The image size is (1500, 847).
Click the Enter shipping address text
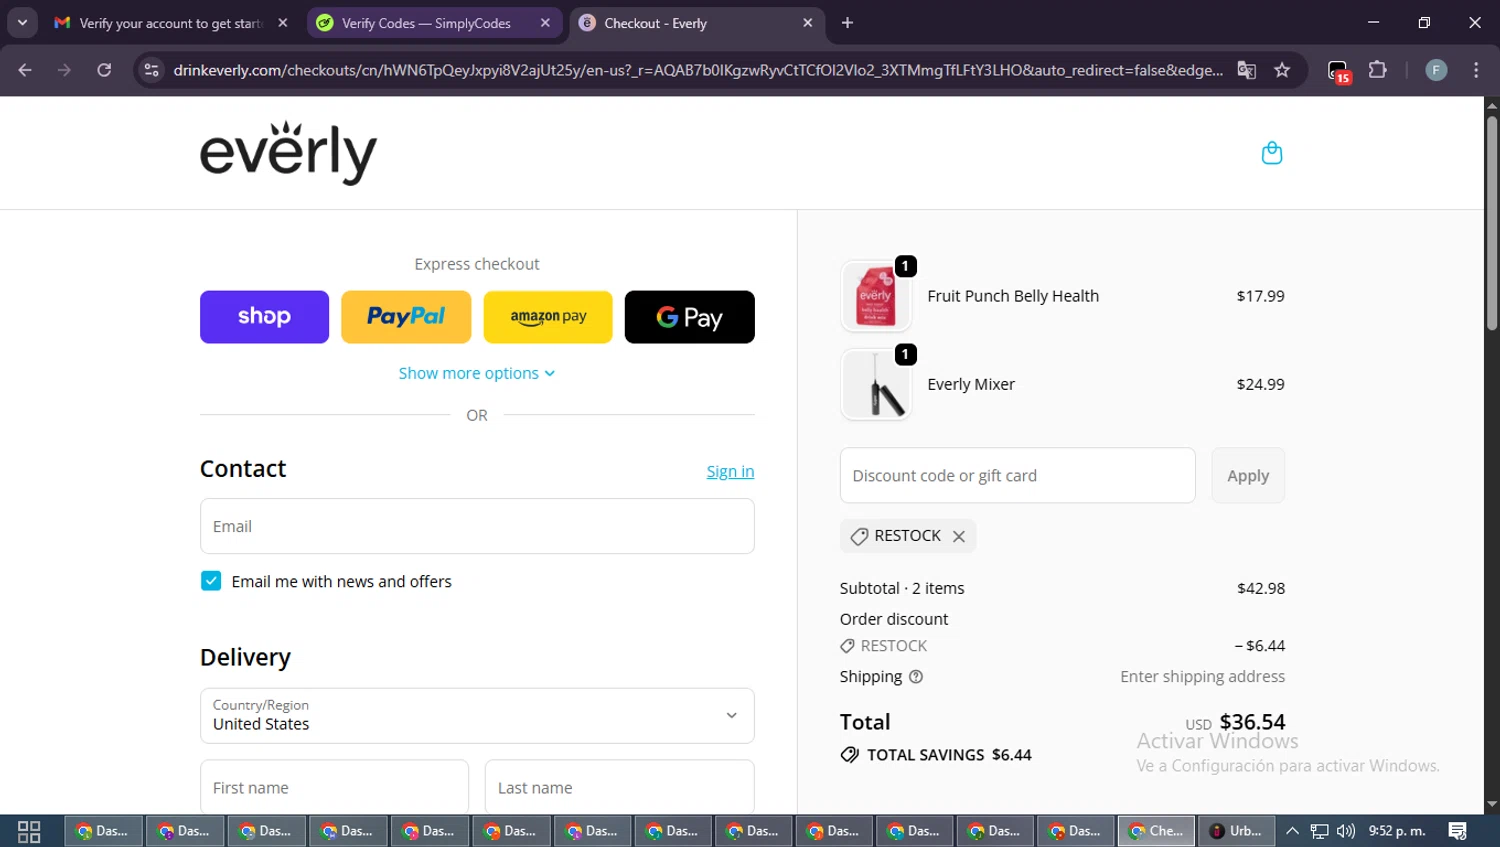[1202, 677]
